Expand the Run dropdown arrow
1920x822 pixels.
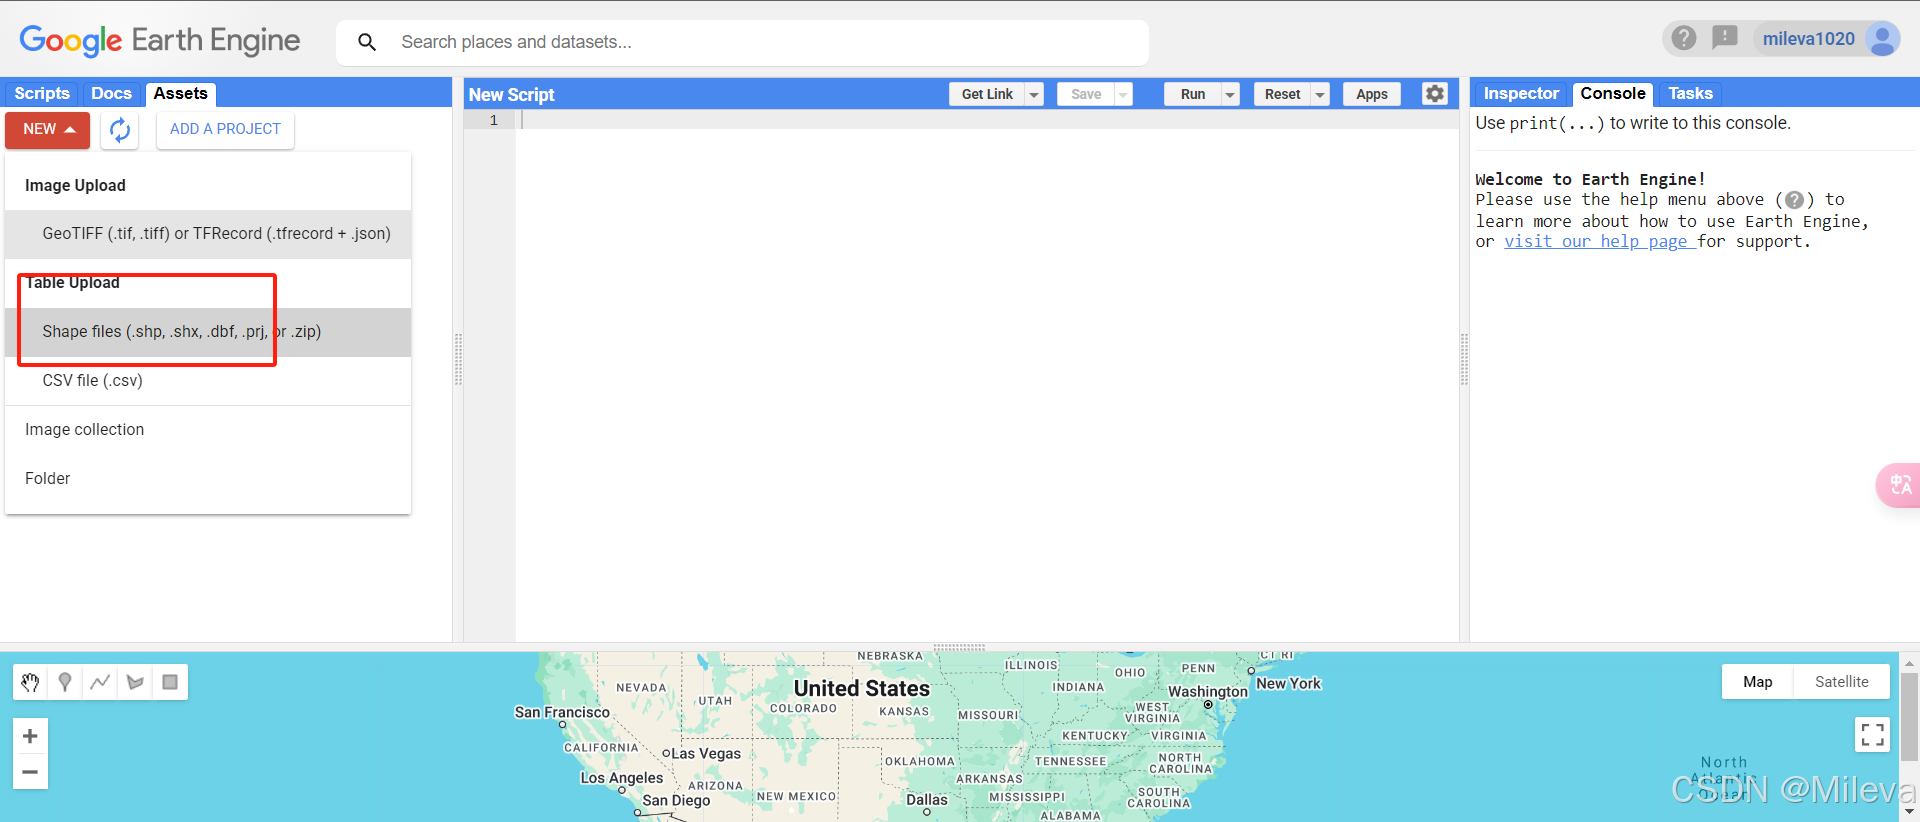pyautogui.click(x=1230, y=94)
